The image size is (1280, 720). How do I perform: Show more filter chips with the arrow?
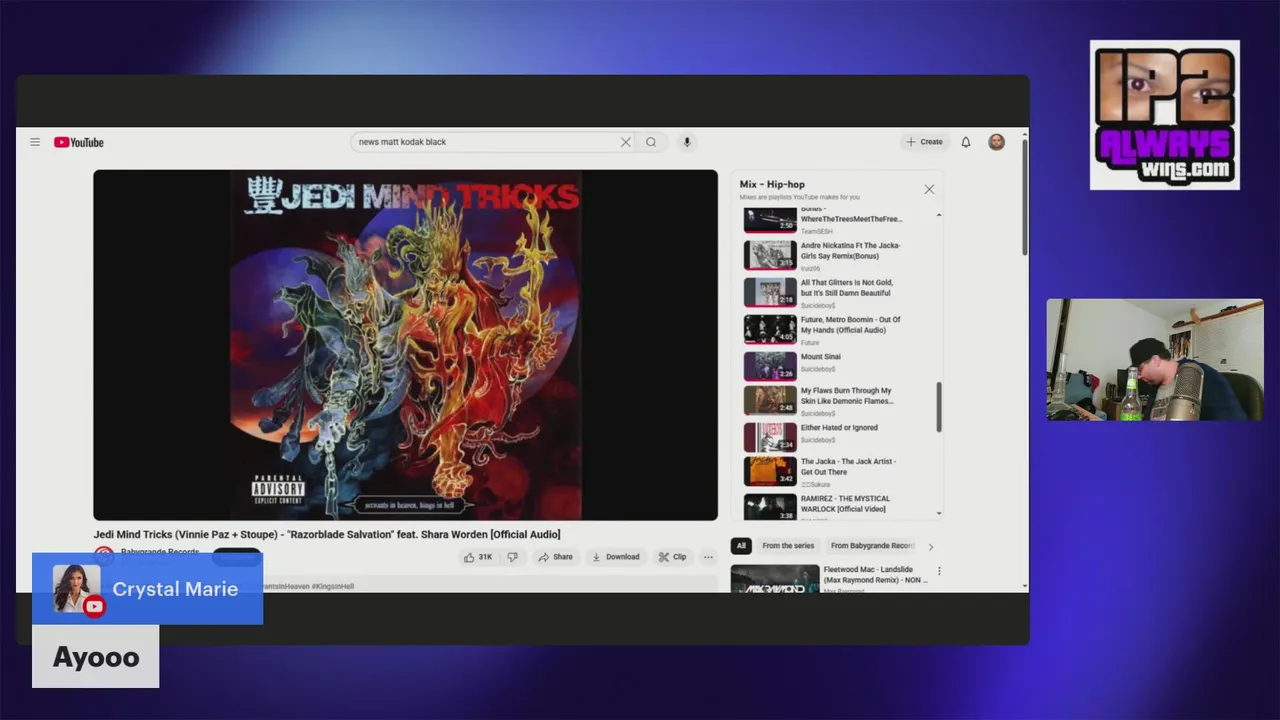pyautogui.click(x=931, y=547)
